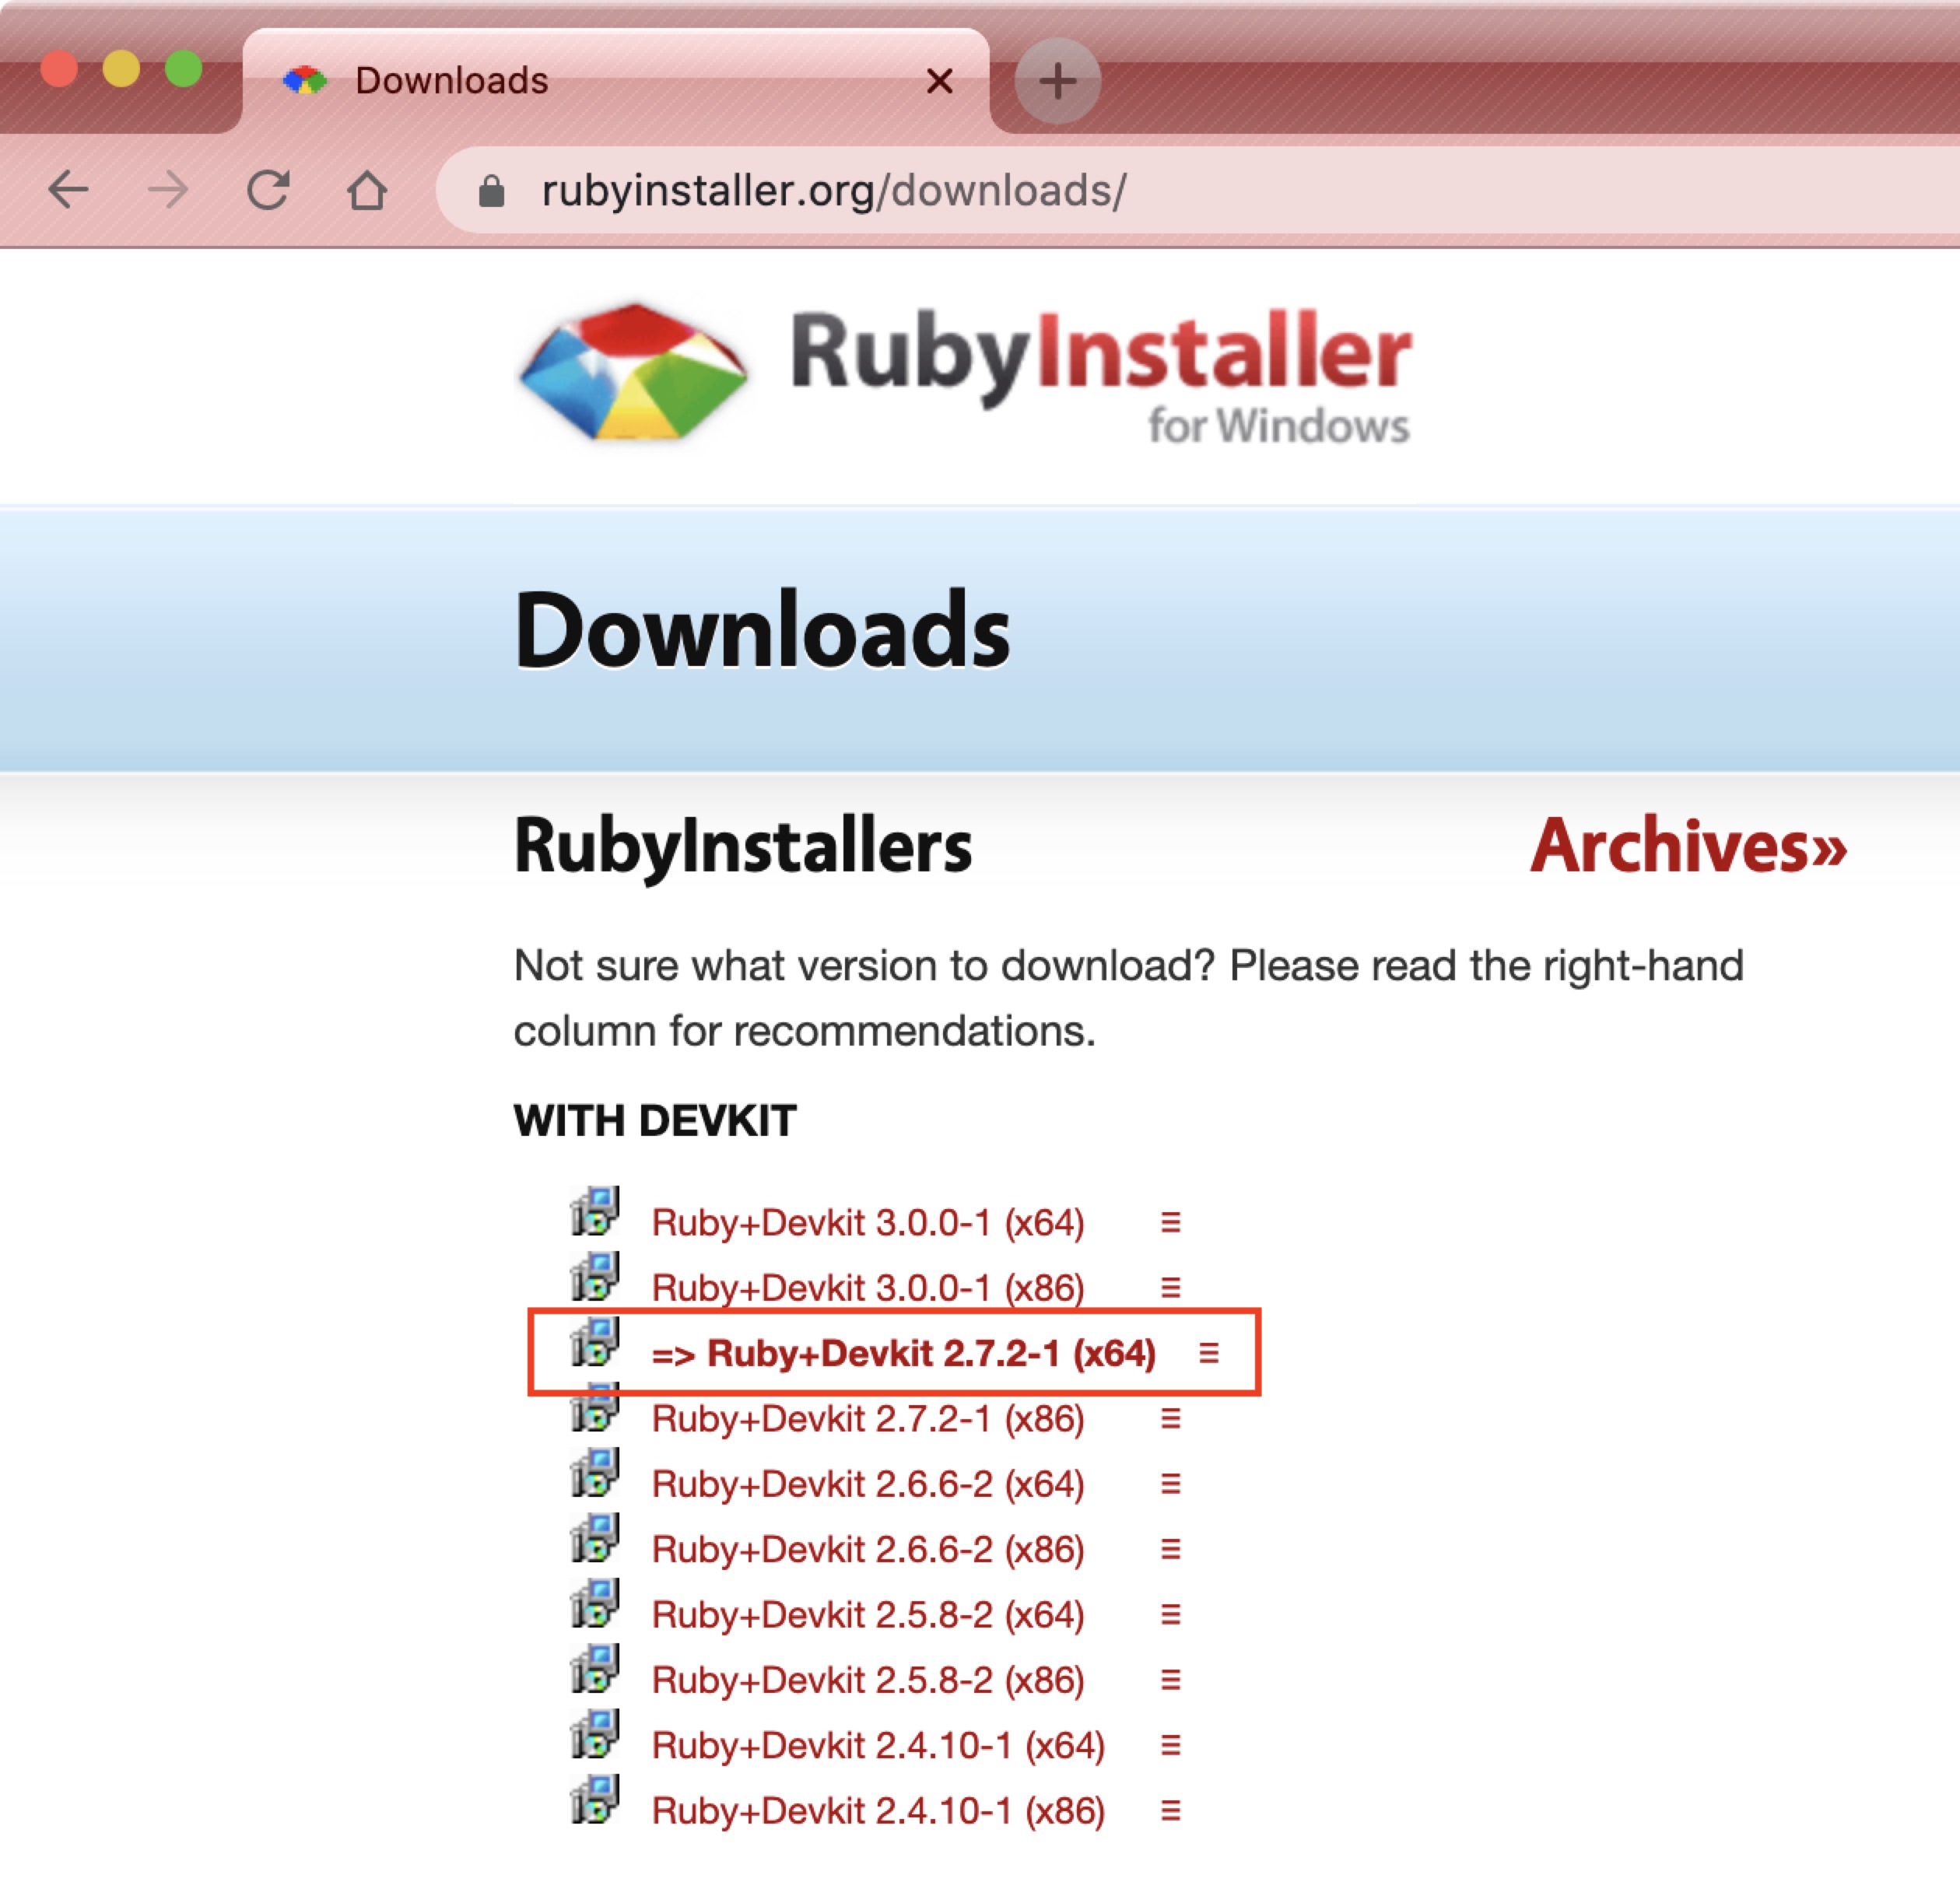Expand details menu for Ruby+Devkit 2.4.10-1 (x64)
The width and height of the screenshot is (1960, 1882).
(1170, 1745)
